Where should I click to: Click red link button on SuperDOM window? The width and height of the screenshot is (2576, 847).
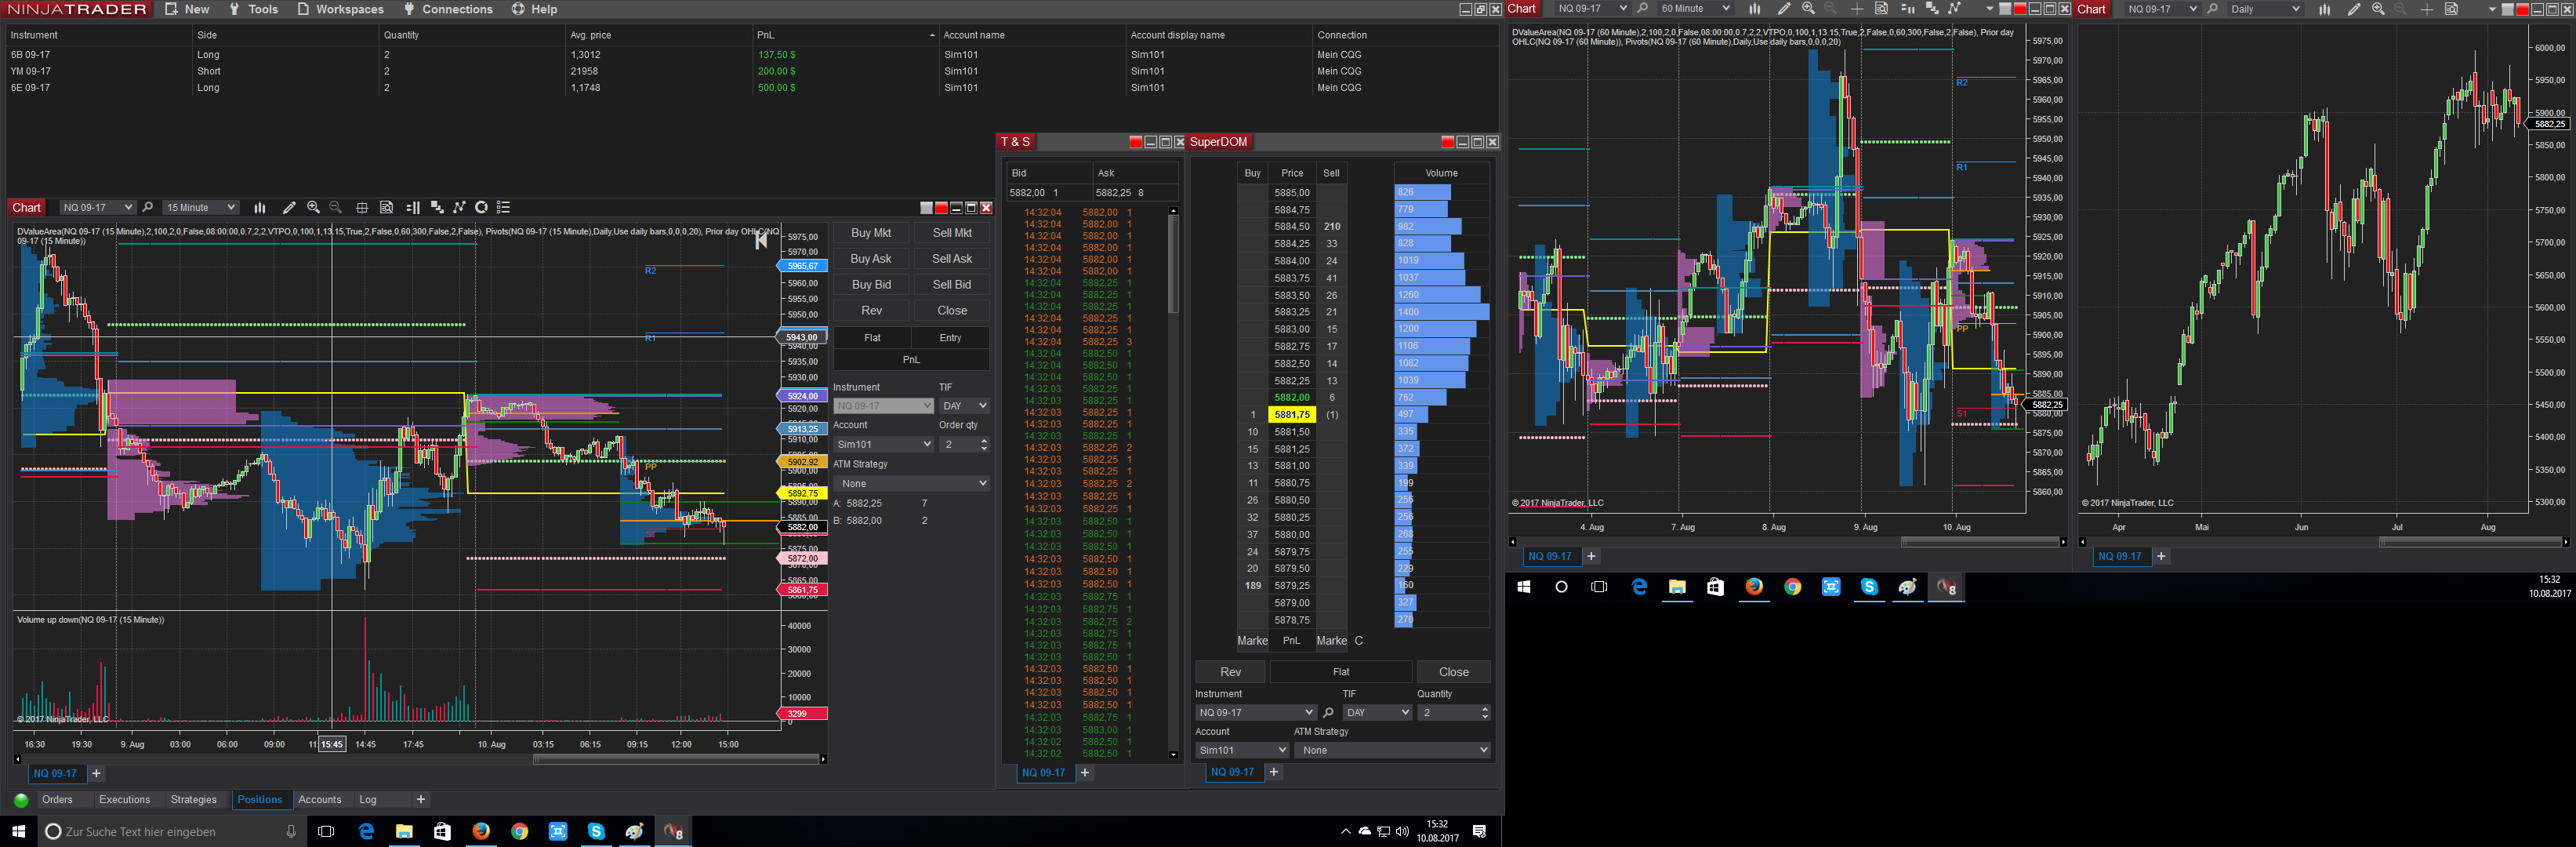(x=1447, y=142)
